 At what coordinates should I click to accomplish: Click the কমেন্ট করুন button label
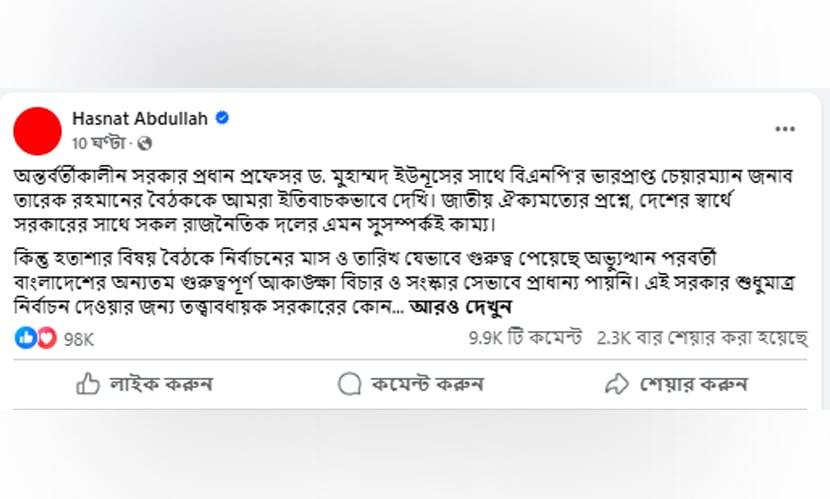point(427,384)
